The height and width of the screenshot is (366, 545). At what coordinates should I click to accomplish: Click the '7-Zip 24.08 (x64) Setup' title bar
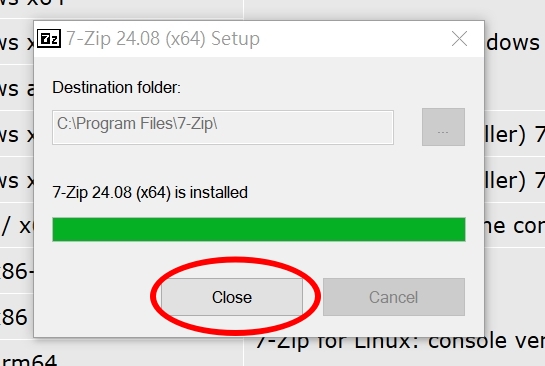pyautogui.click(x=259, y=39)
